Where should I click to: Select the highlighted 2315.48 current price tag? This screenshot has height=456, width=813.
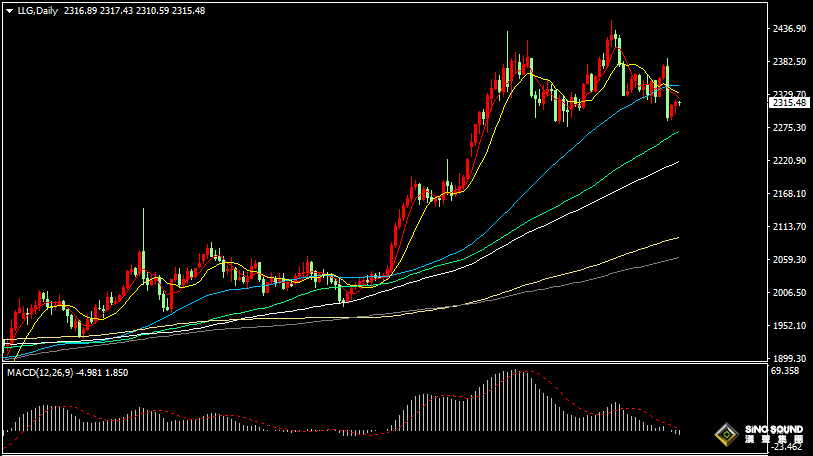point(788,102)
